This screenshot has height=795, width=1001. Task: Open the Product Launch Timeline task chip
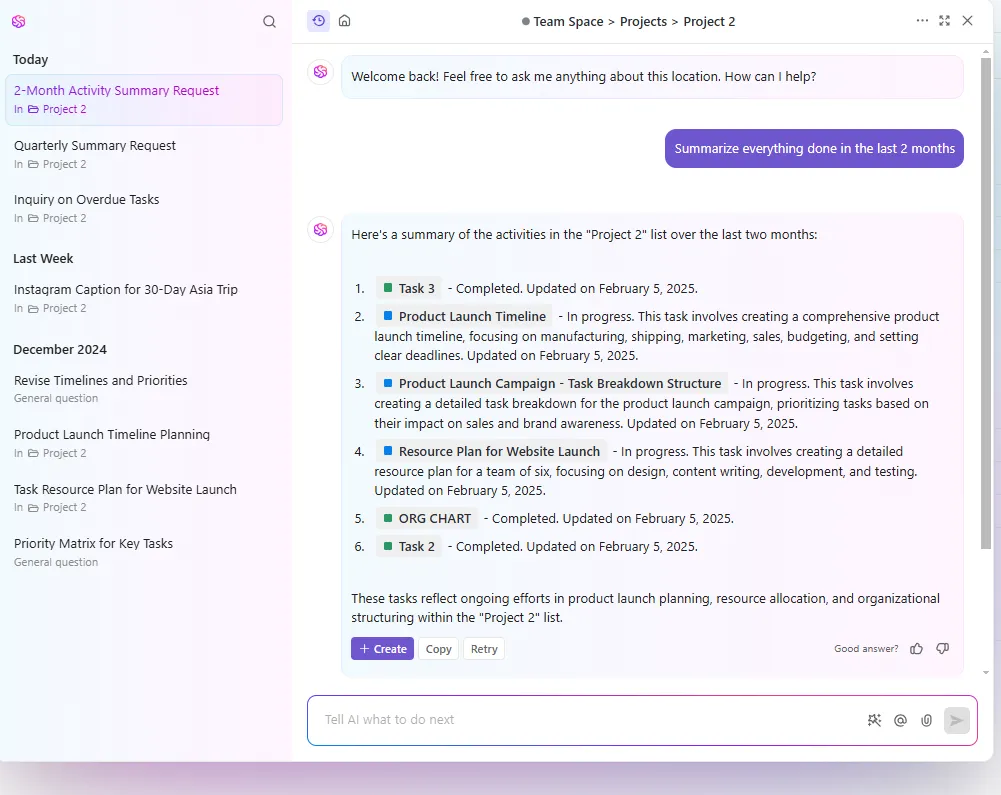(x=464, y=317)
